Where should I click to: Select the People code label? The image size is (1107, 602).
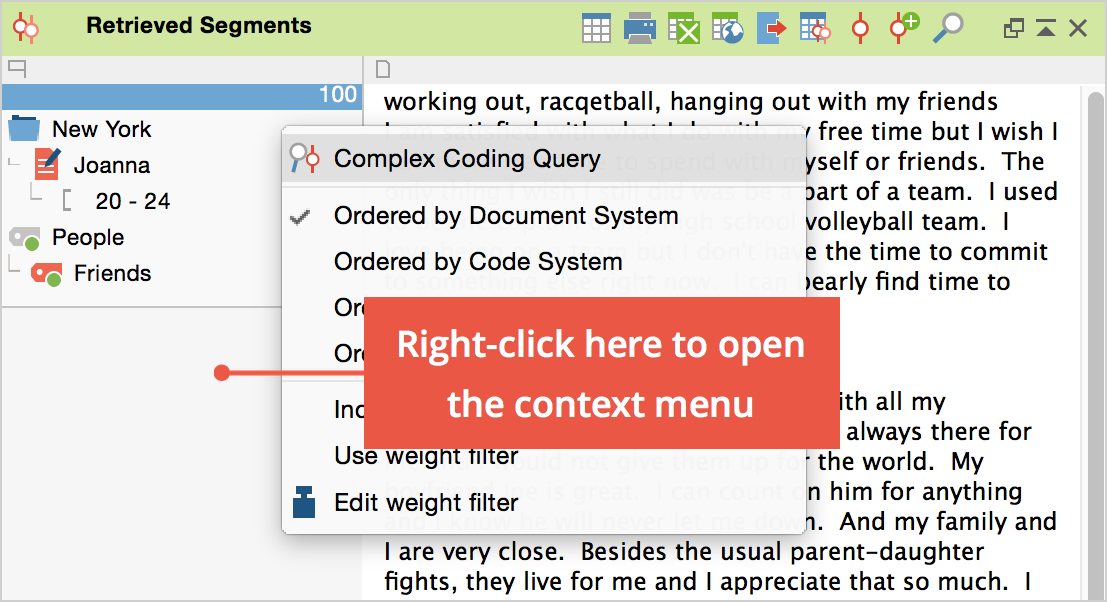coord(88,238)
